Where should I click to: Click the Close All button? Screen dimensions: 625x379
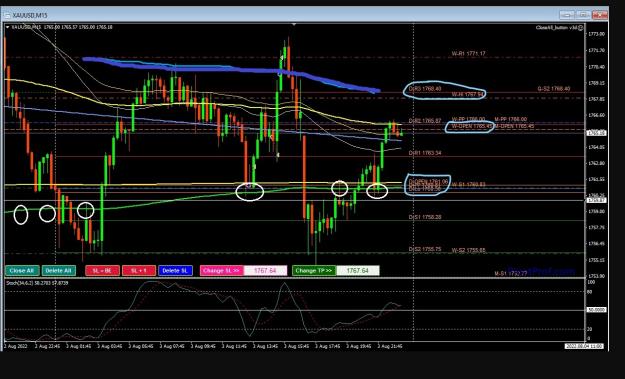[22, 271]
